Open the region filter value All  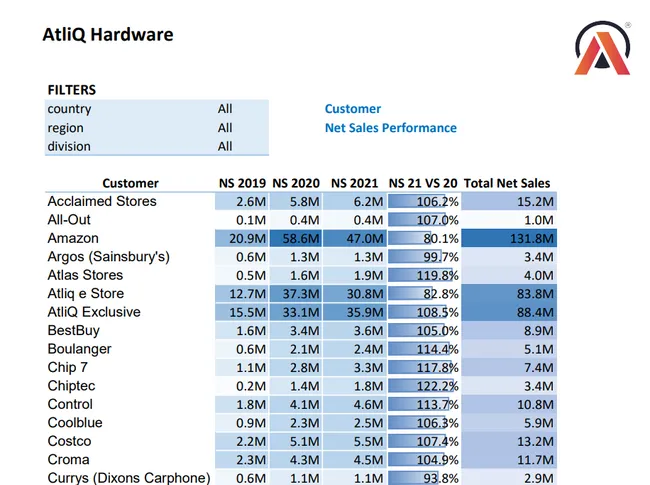point(225,128)
